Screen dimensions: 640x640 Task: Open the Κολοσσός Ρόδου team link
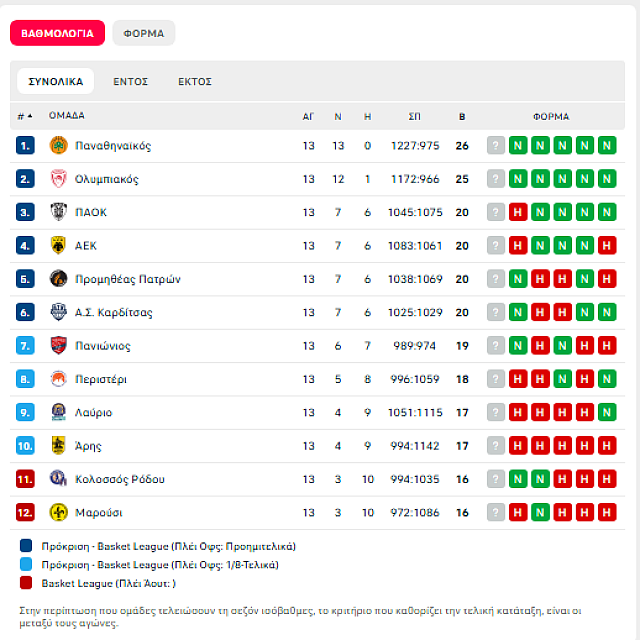click(120, 480)
